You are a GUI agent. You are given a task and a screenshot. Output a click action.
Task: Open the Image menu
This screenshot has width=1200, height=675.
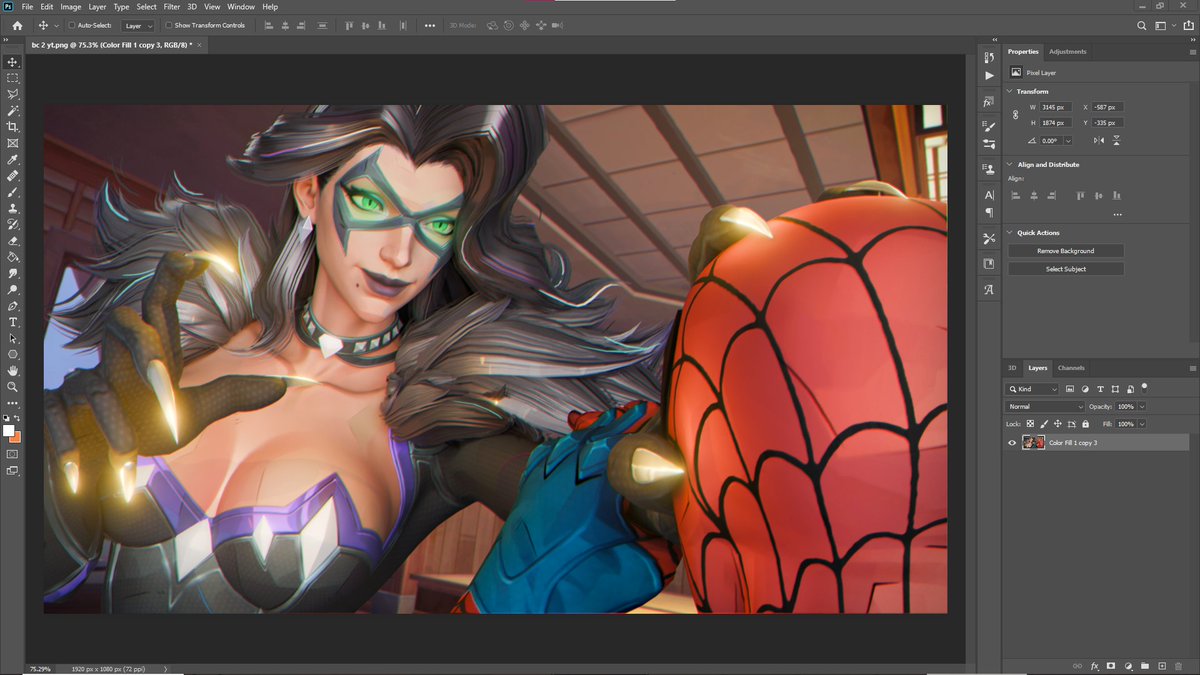tap(71, 7)
